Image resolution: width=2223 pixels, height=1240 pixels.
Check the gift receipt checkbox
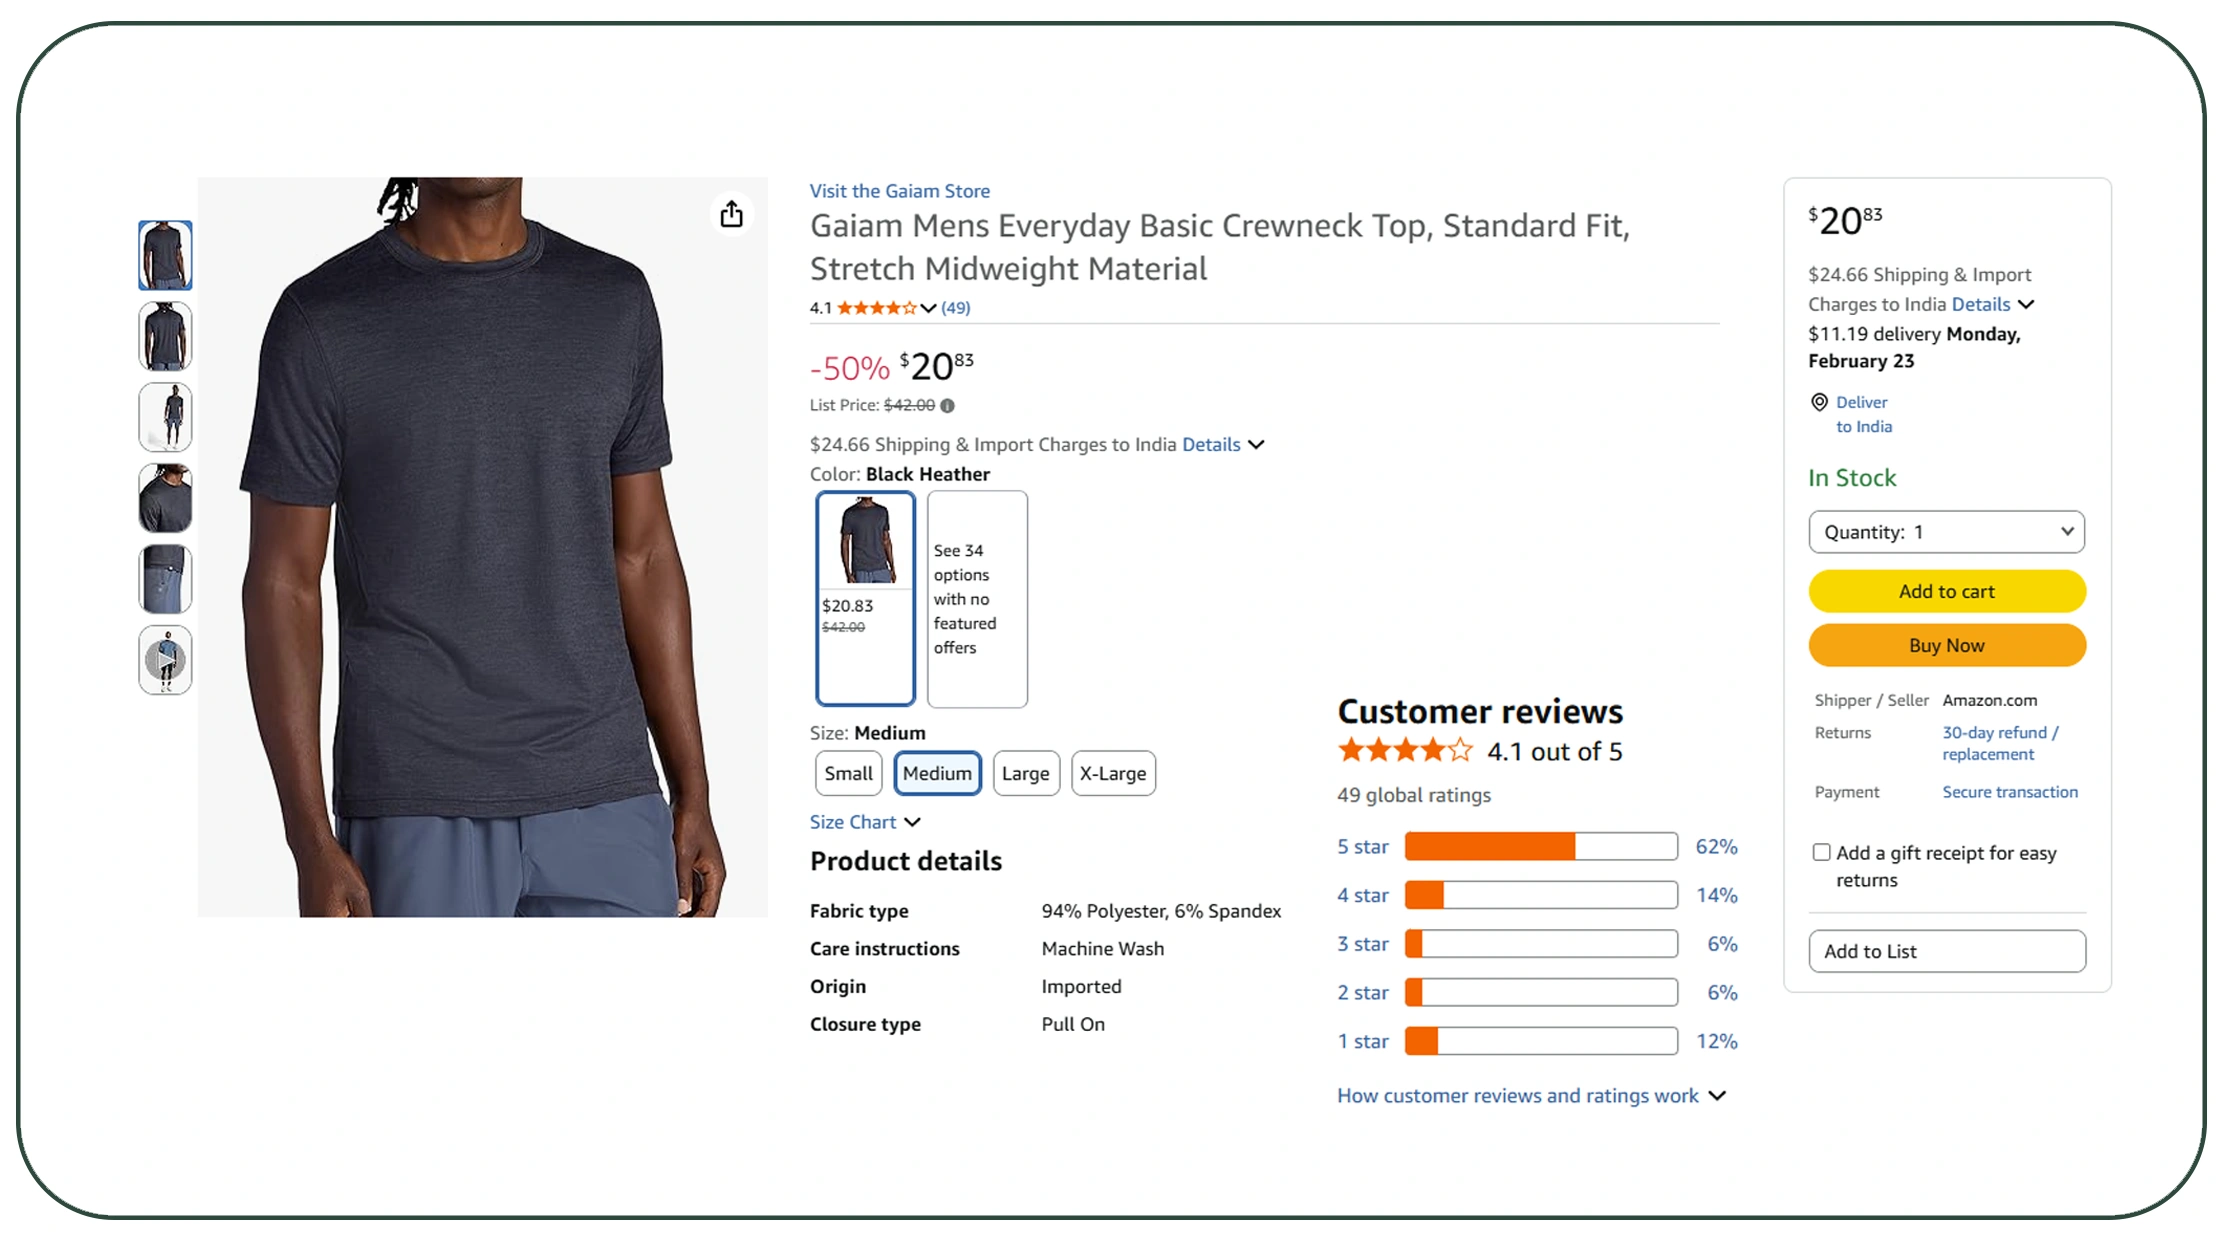1821,852
